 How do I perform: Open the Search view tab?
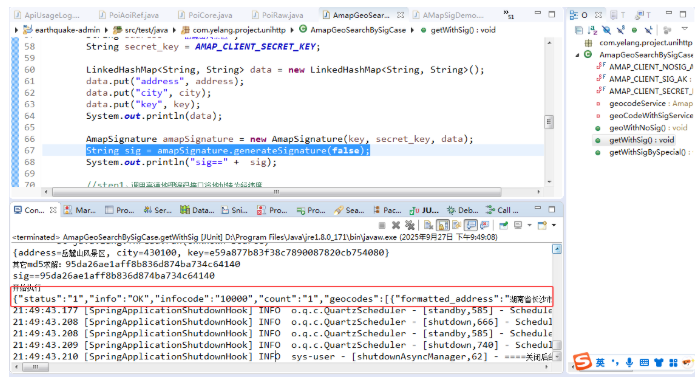(x=349, y=210)
